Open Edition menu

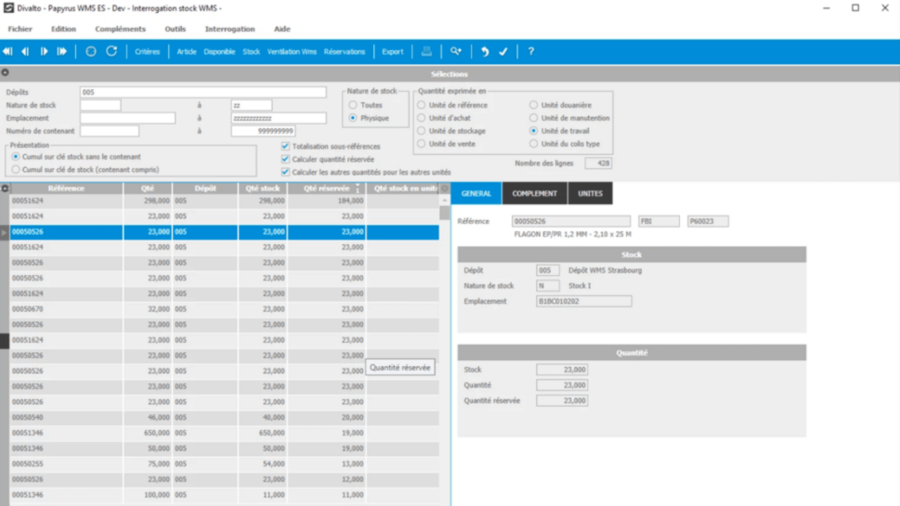(63, 29)
